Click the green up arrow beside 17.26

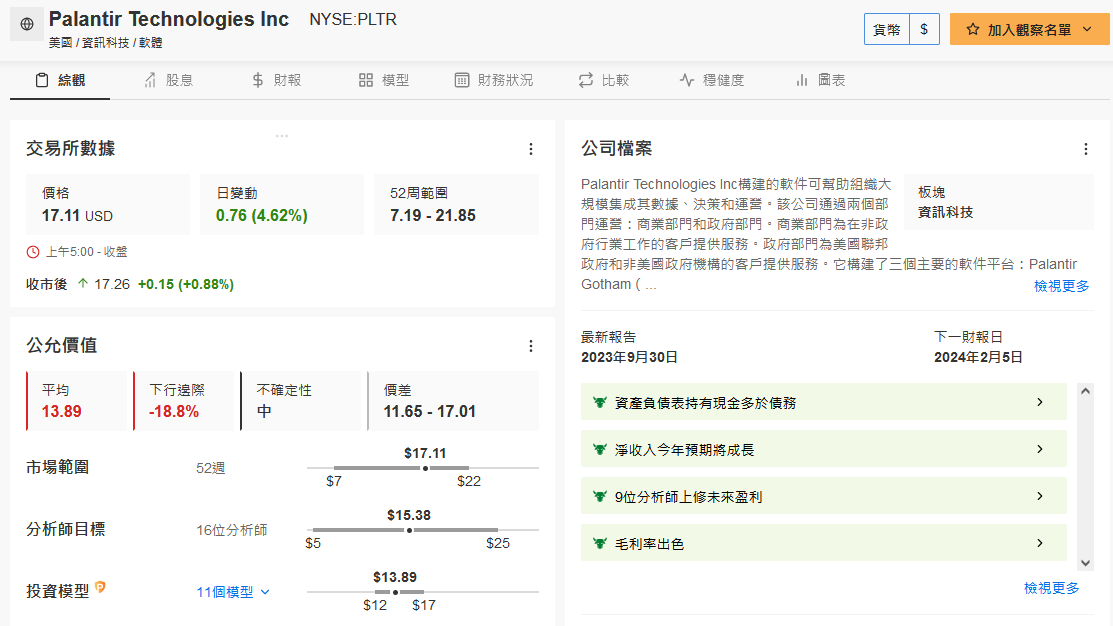click(82, 284)
